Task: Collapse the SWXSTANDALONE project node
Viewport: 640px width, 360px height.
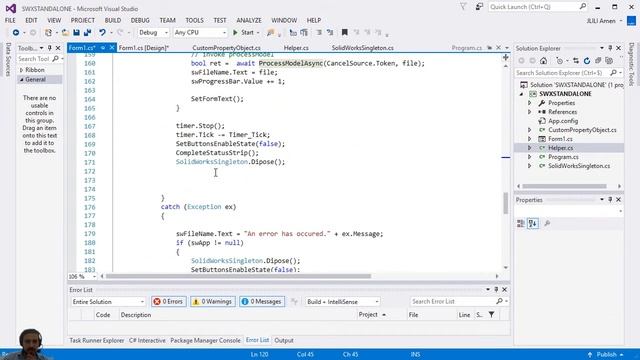Action: tap(521, 94)
